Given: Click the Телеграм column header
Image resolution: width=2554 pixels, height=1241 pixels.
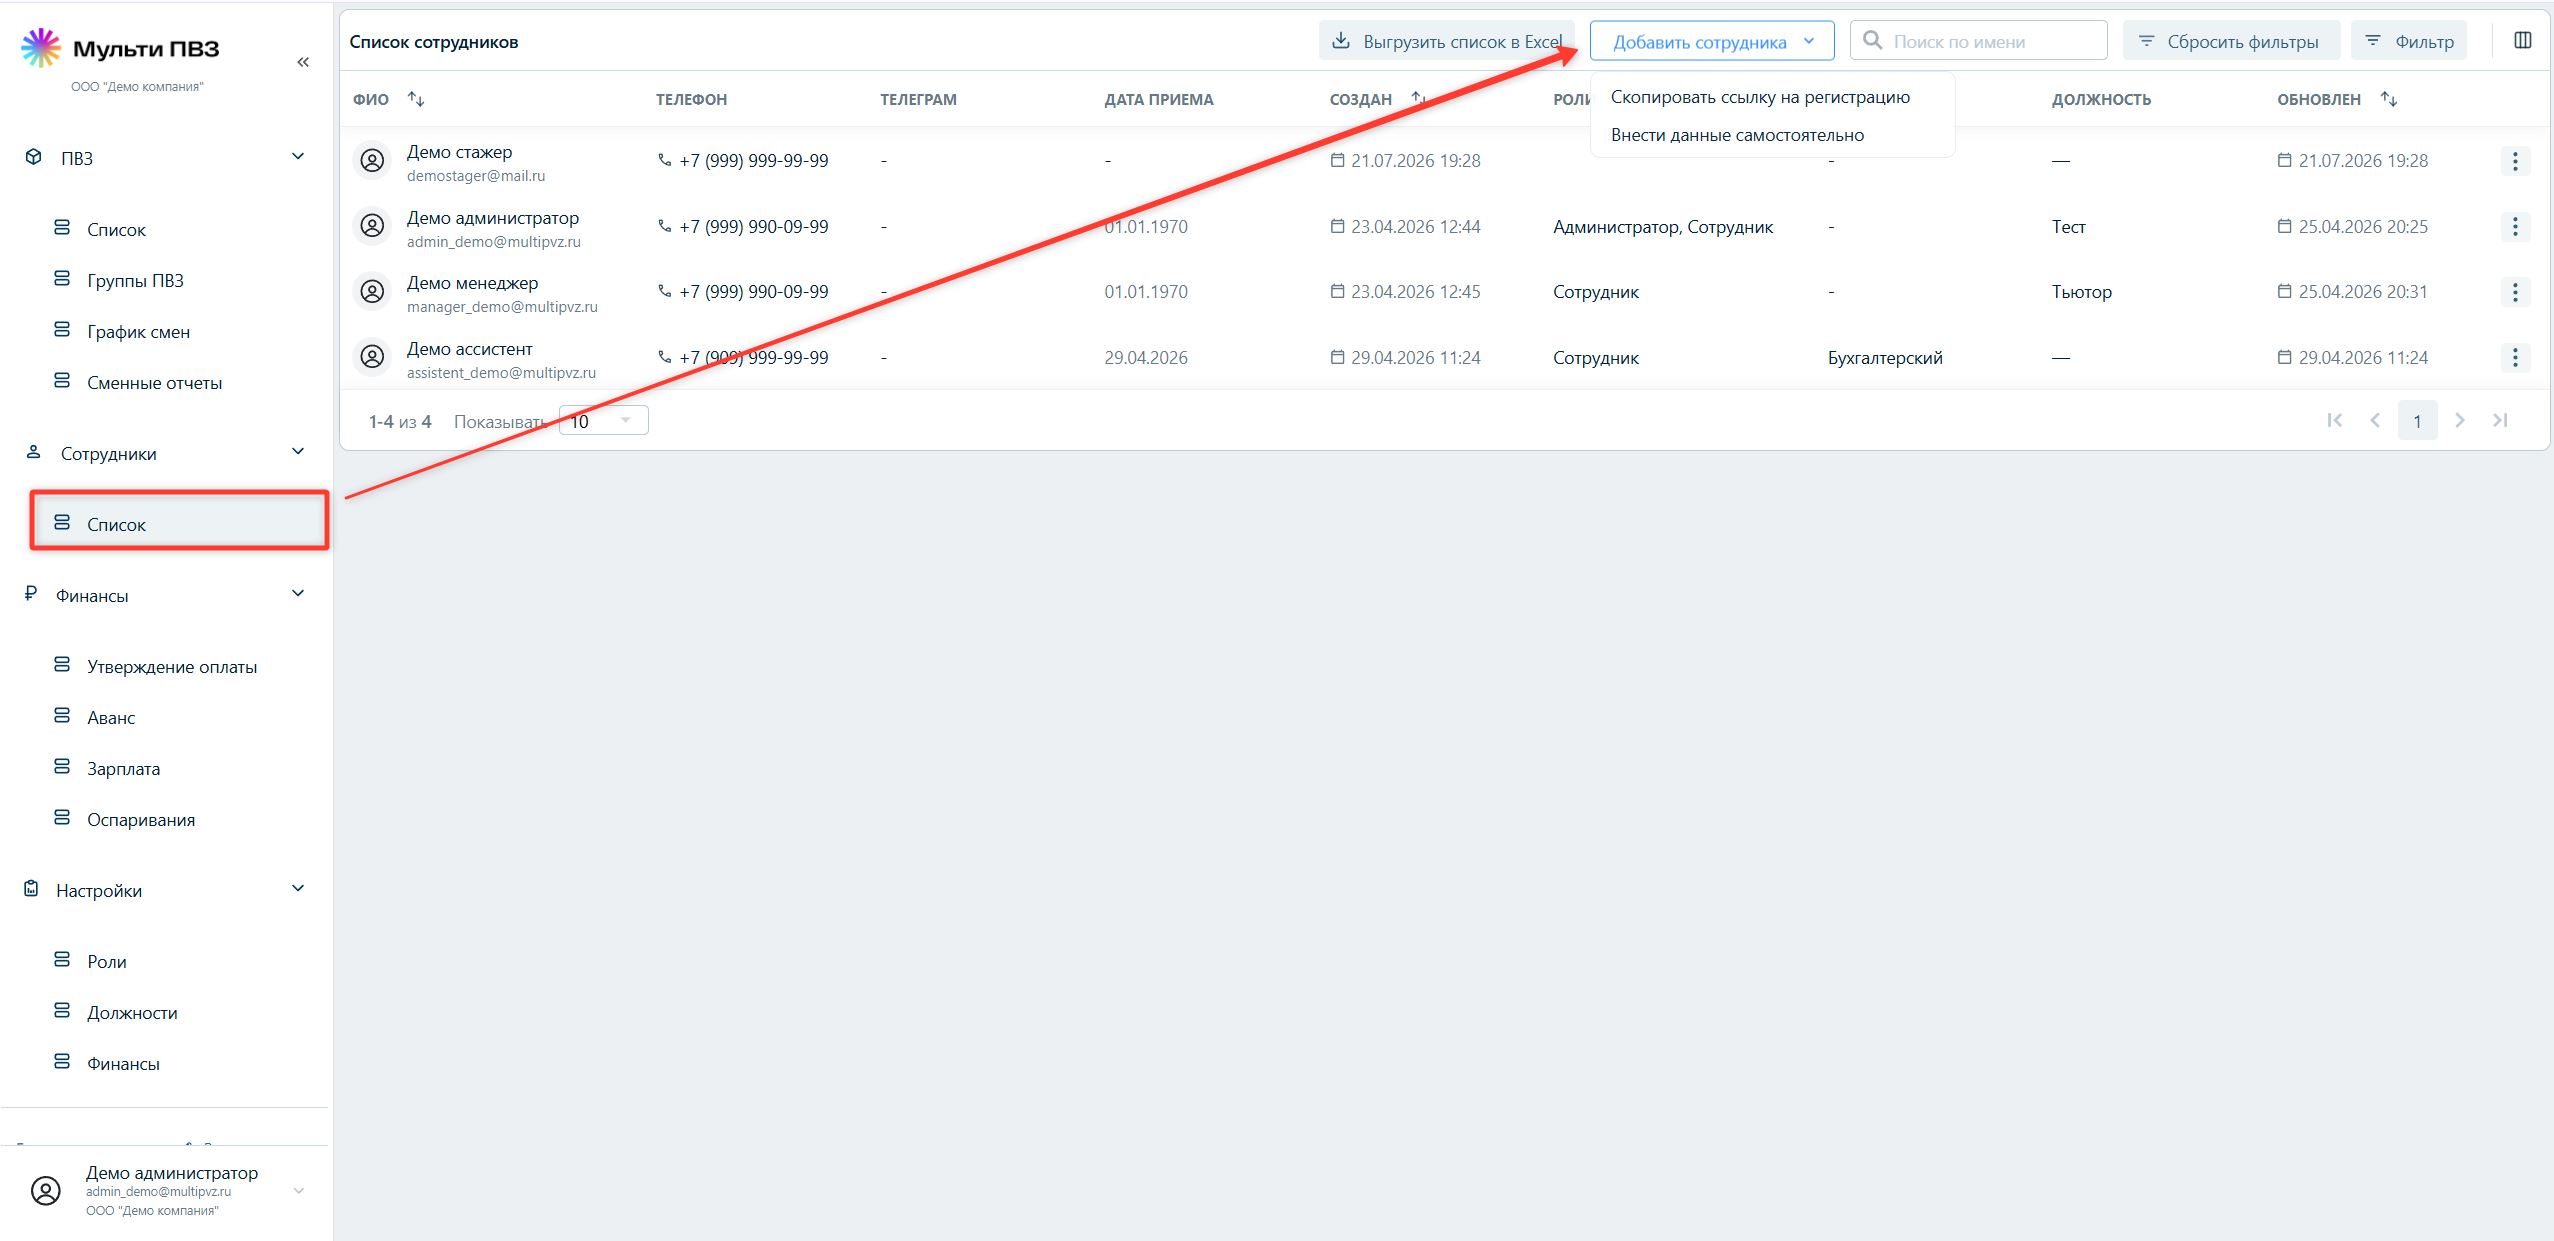Looking at the screenshot, I should [x=918, y=99].
